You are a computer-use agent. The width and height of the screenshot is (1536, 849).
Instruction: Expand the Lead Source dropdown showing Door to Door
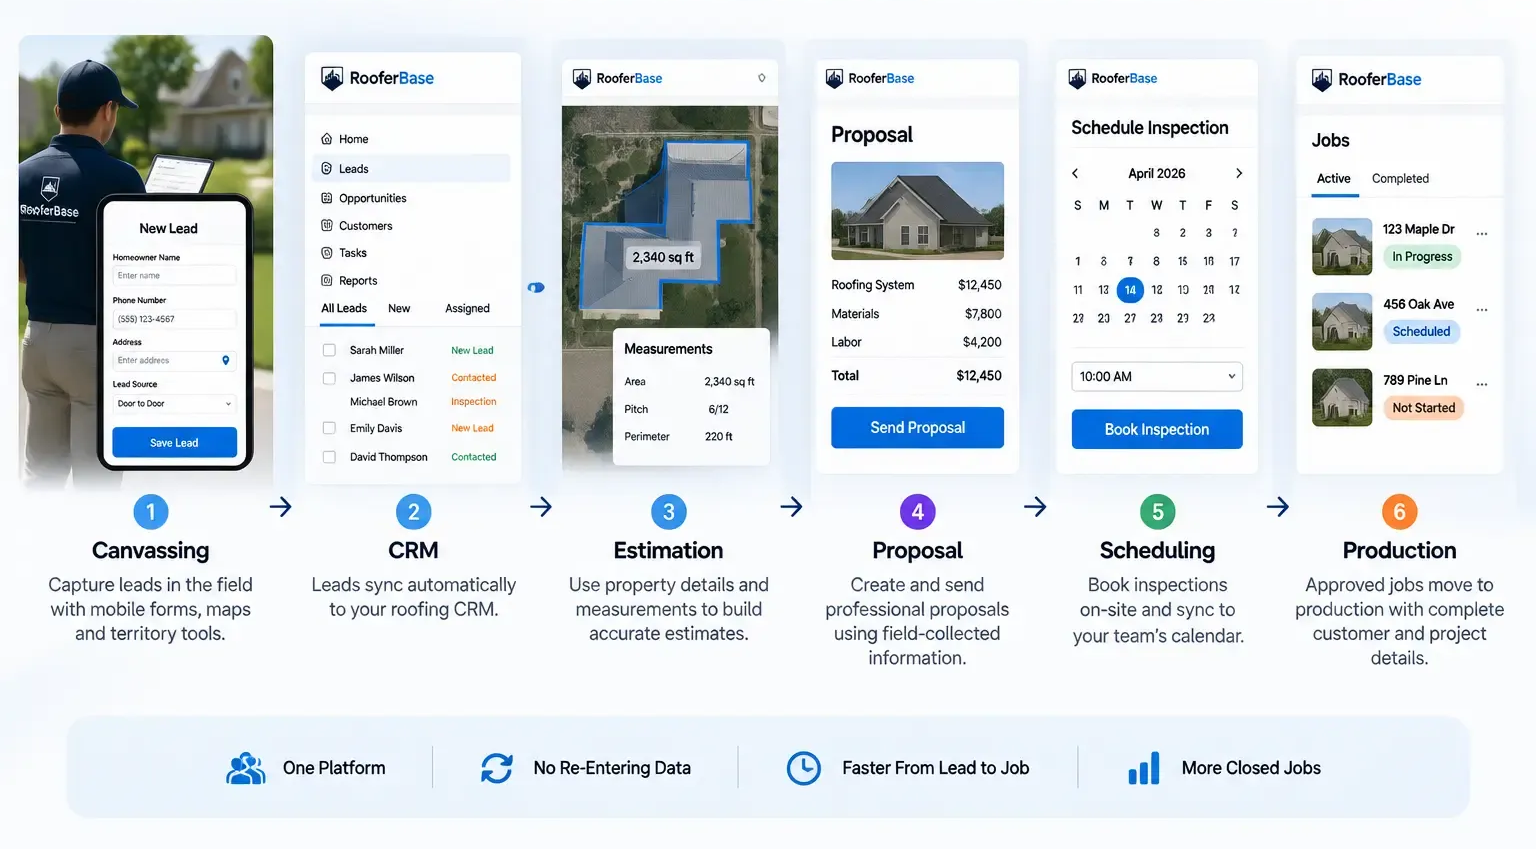coord(174,404)
